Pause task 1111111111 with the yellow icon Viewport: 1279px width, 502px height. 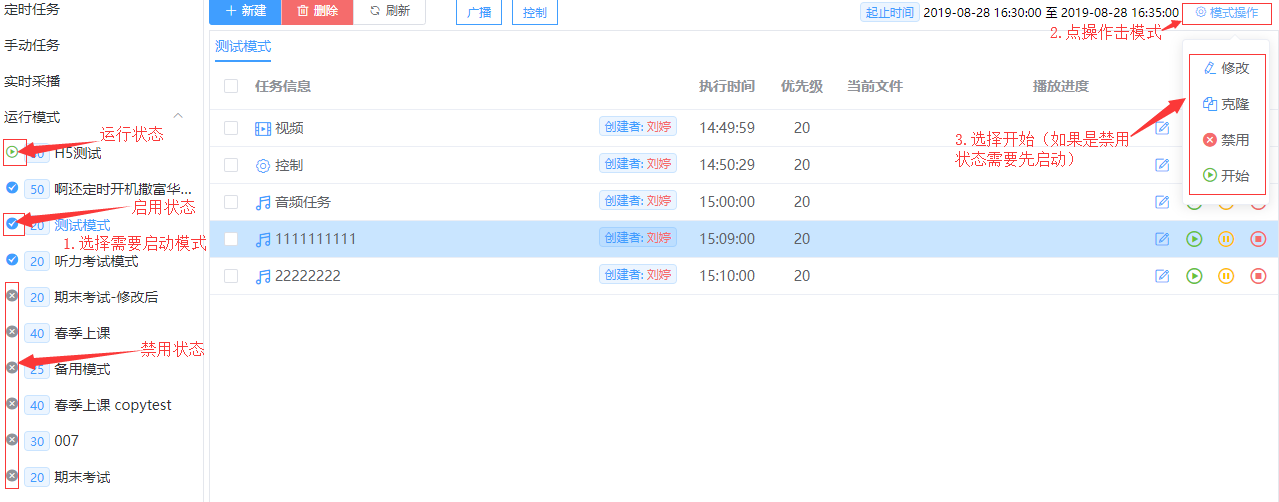click(x=1226, y=239)
